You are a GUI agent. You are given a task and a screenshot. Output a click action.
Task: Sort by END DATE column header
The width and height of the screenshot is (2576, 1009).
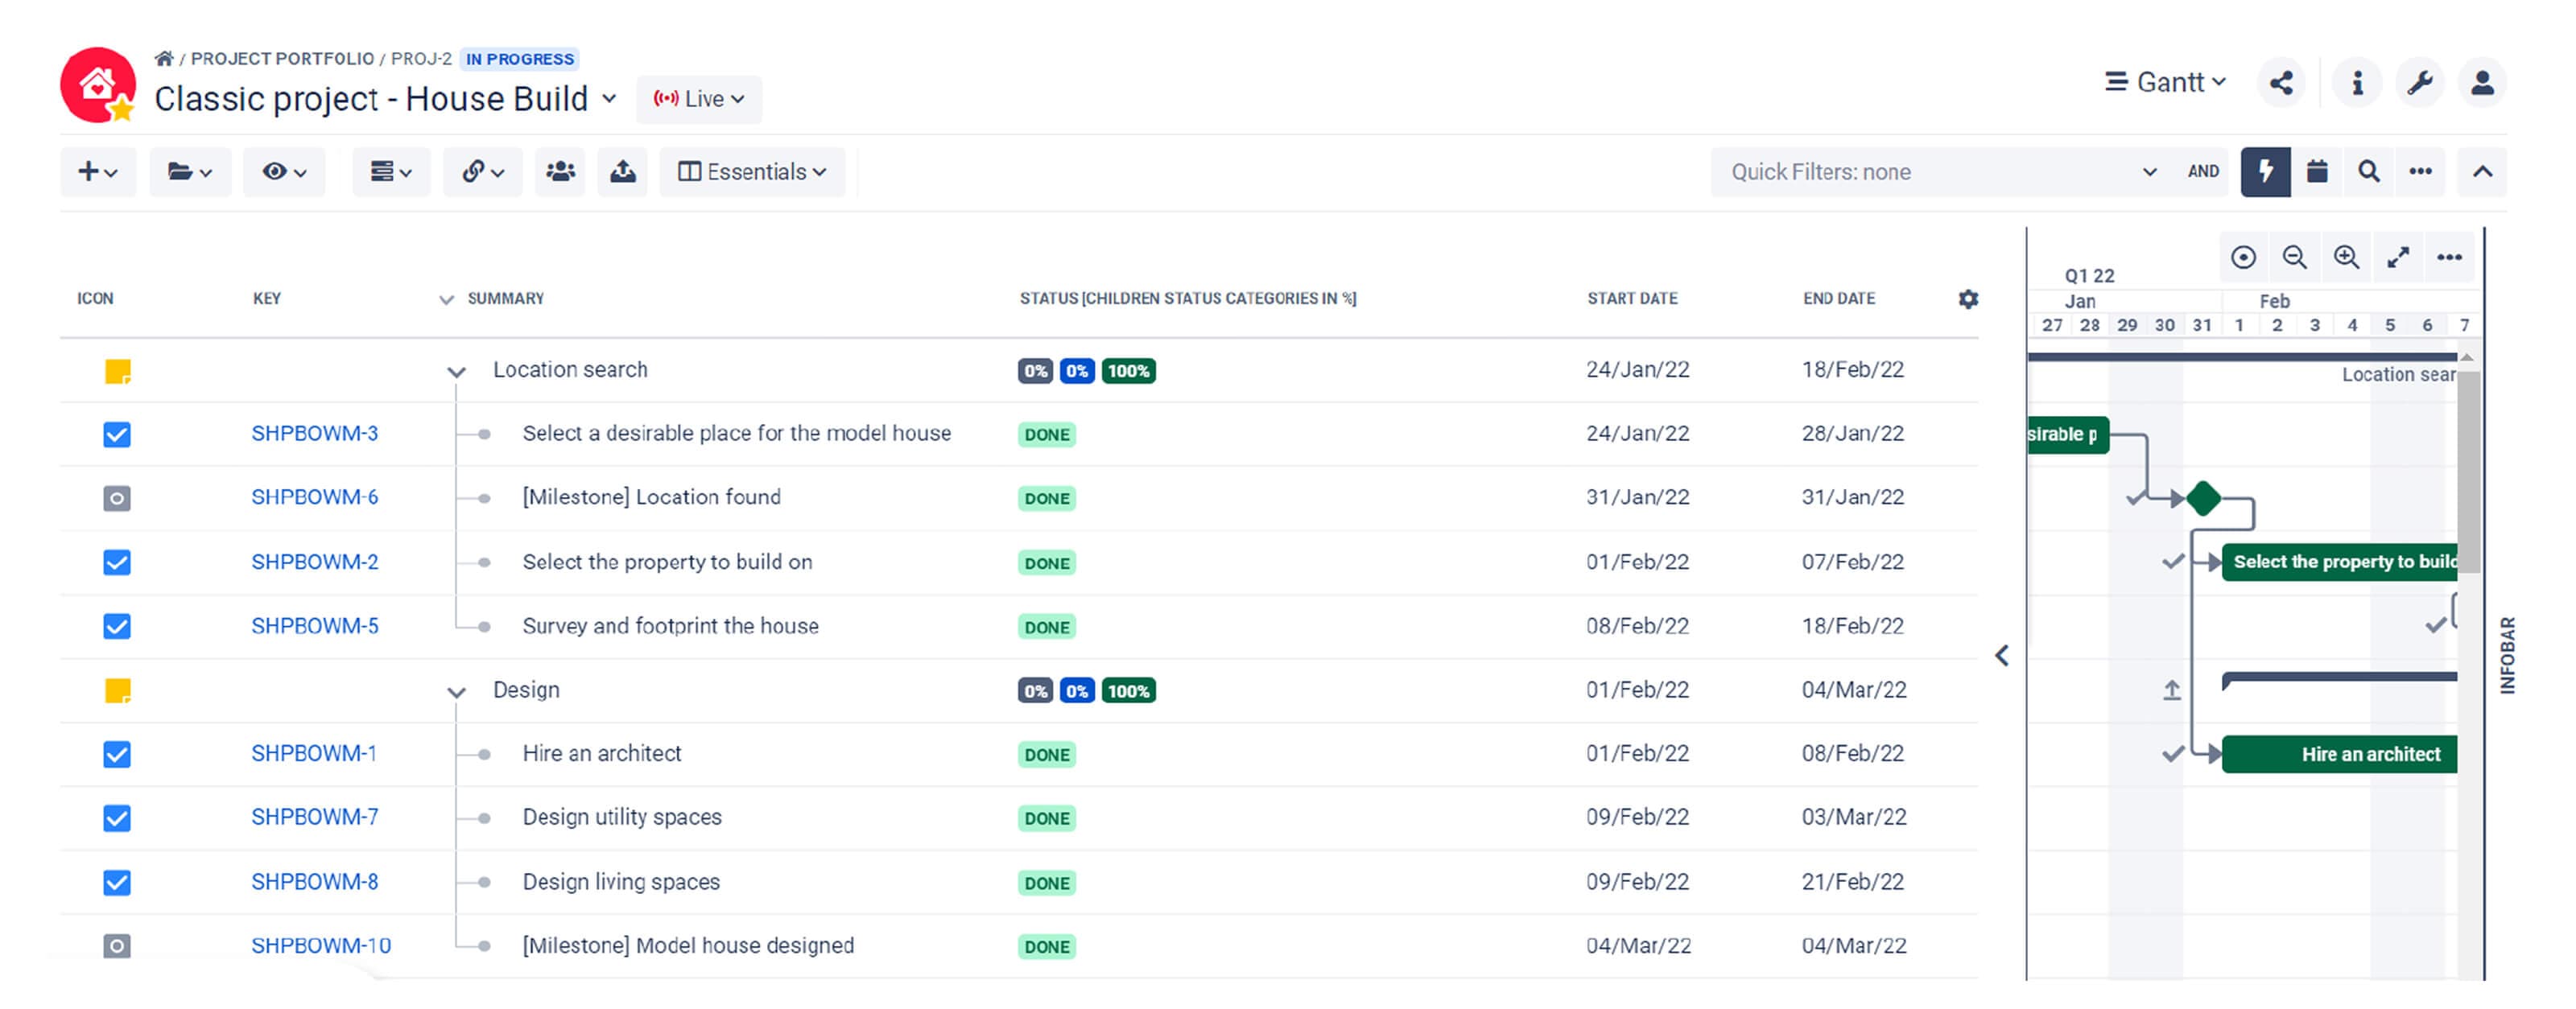coord(1839,299)
